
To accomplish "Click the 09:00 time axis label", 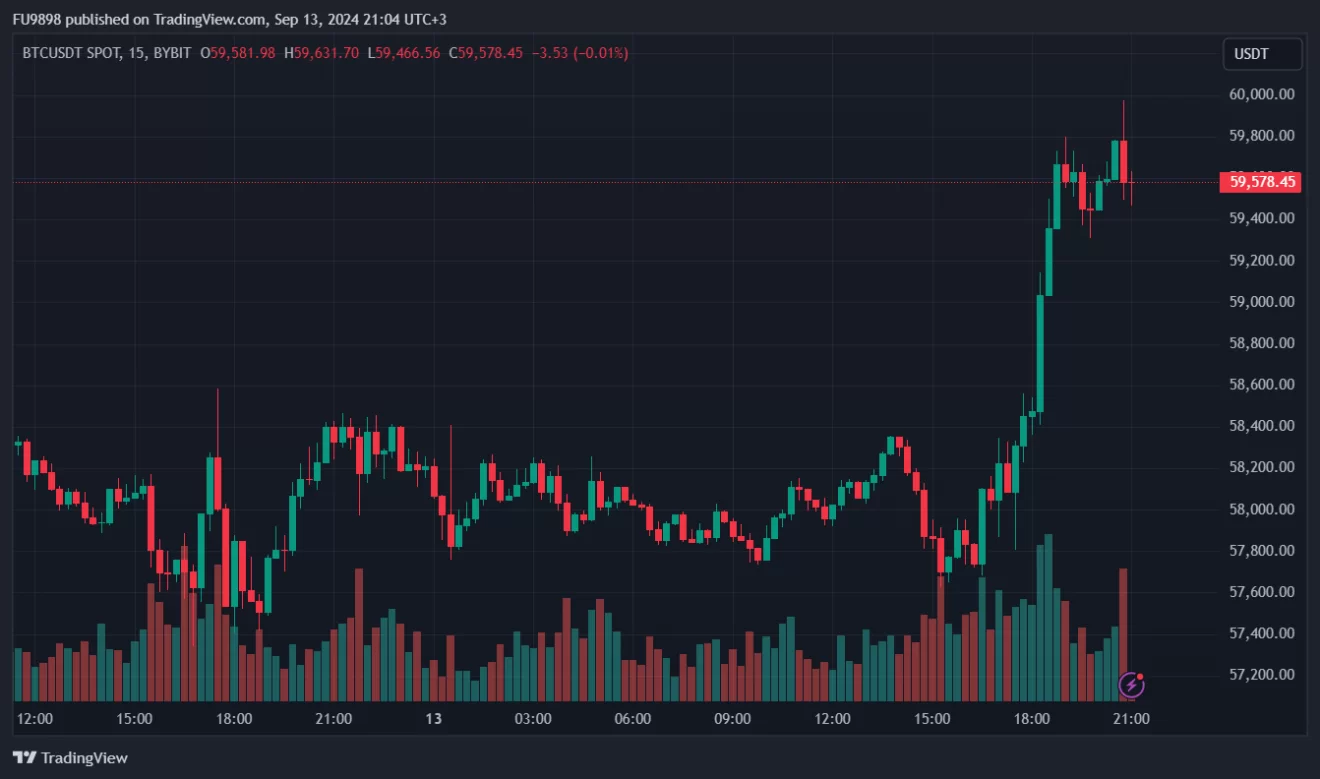I will tap(732, 718).
